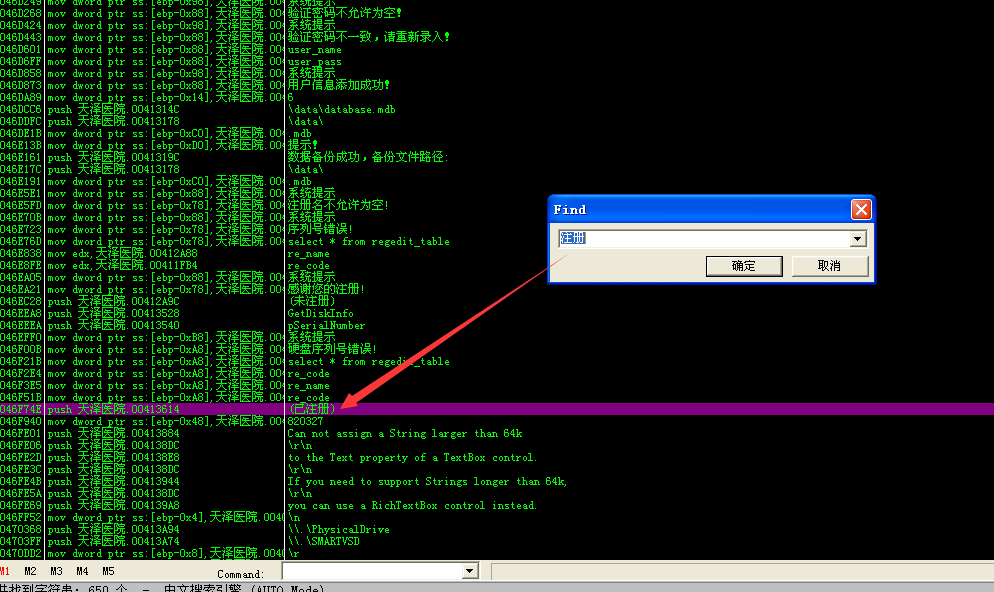Close the Find dialog with the X
The height and width of the screenshot is (592, 994).
tap(860, 209)
